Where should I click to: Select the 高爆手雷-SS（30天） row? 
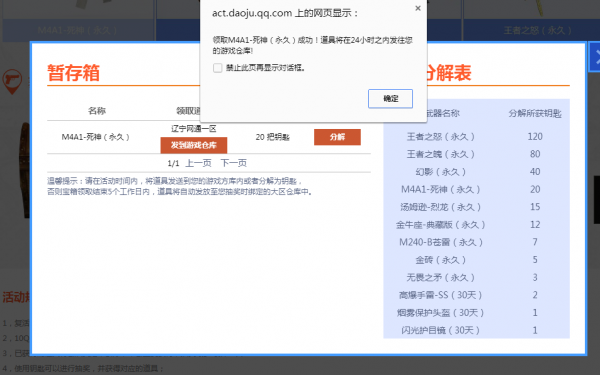click(476, 295)
